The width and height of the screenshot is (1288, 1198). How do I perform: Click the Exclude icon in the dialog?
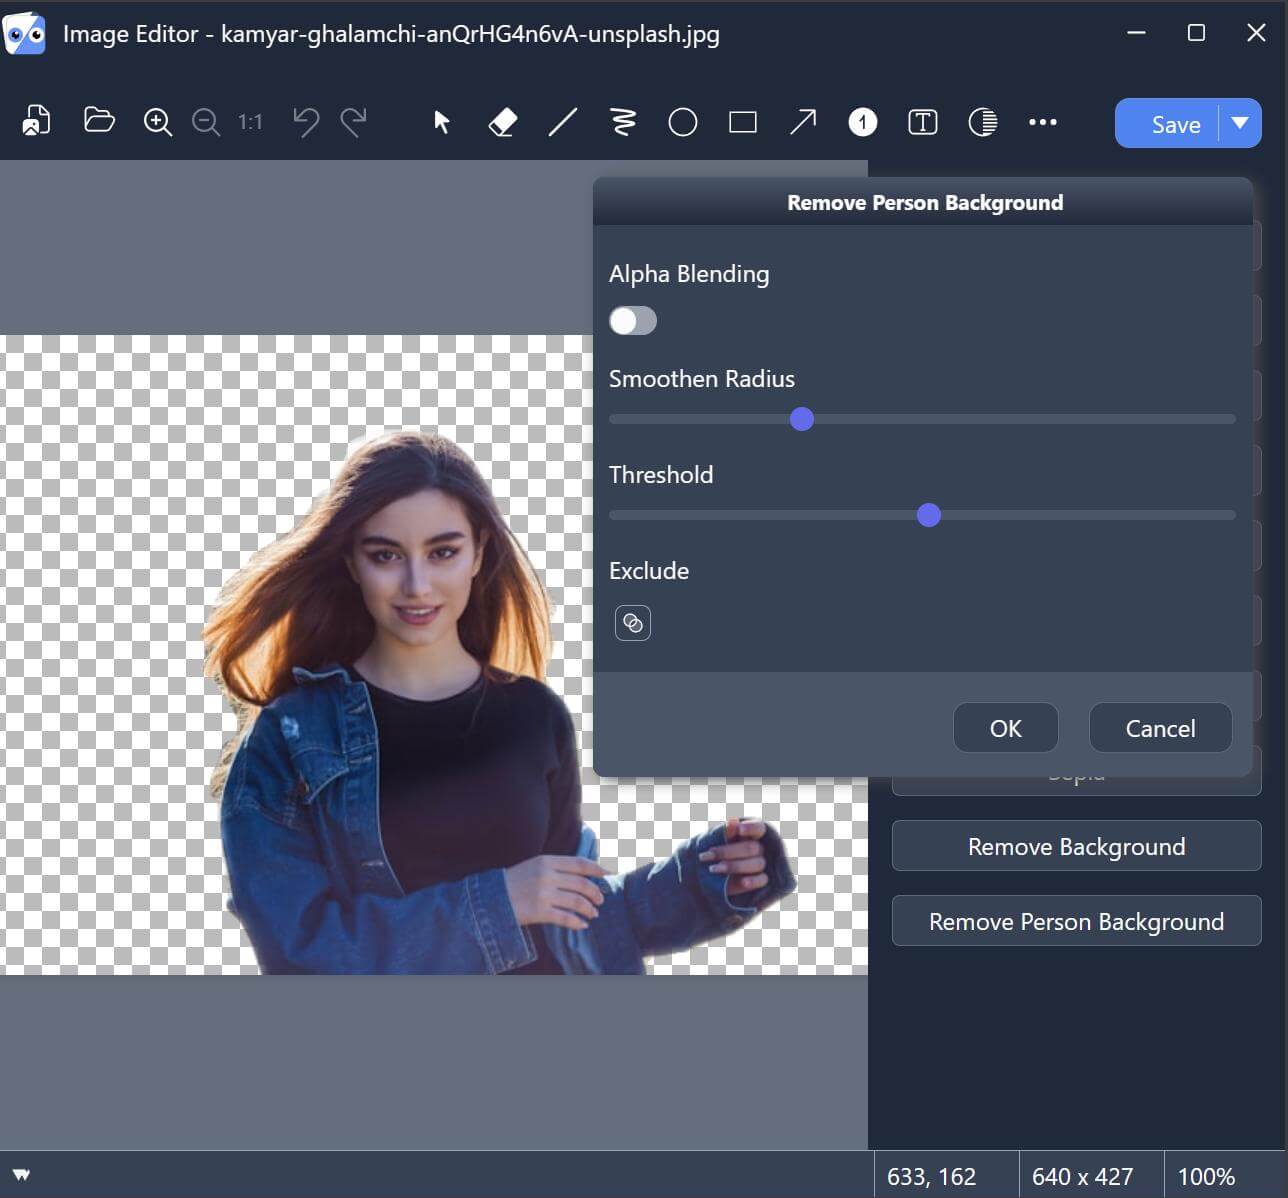(632, 622)
